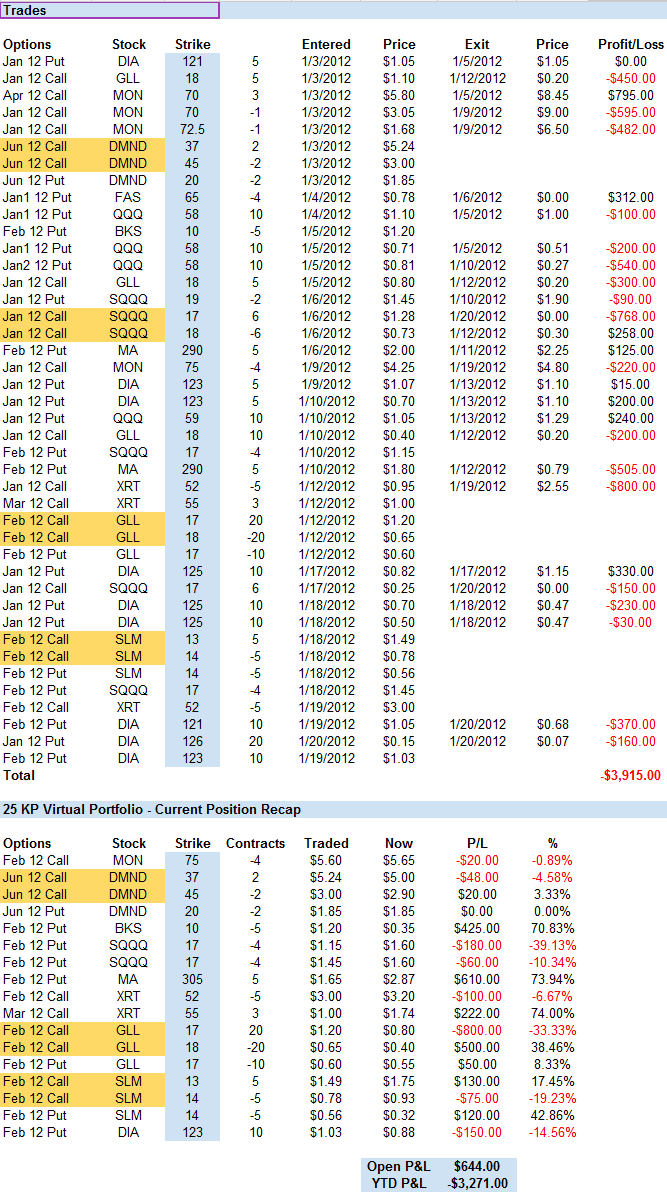Screen dimensions: 667x1193
Task: Select the Jan2 12 Put cell
Action: click(35, 265)
